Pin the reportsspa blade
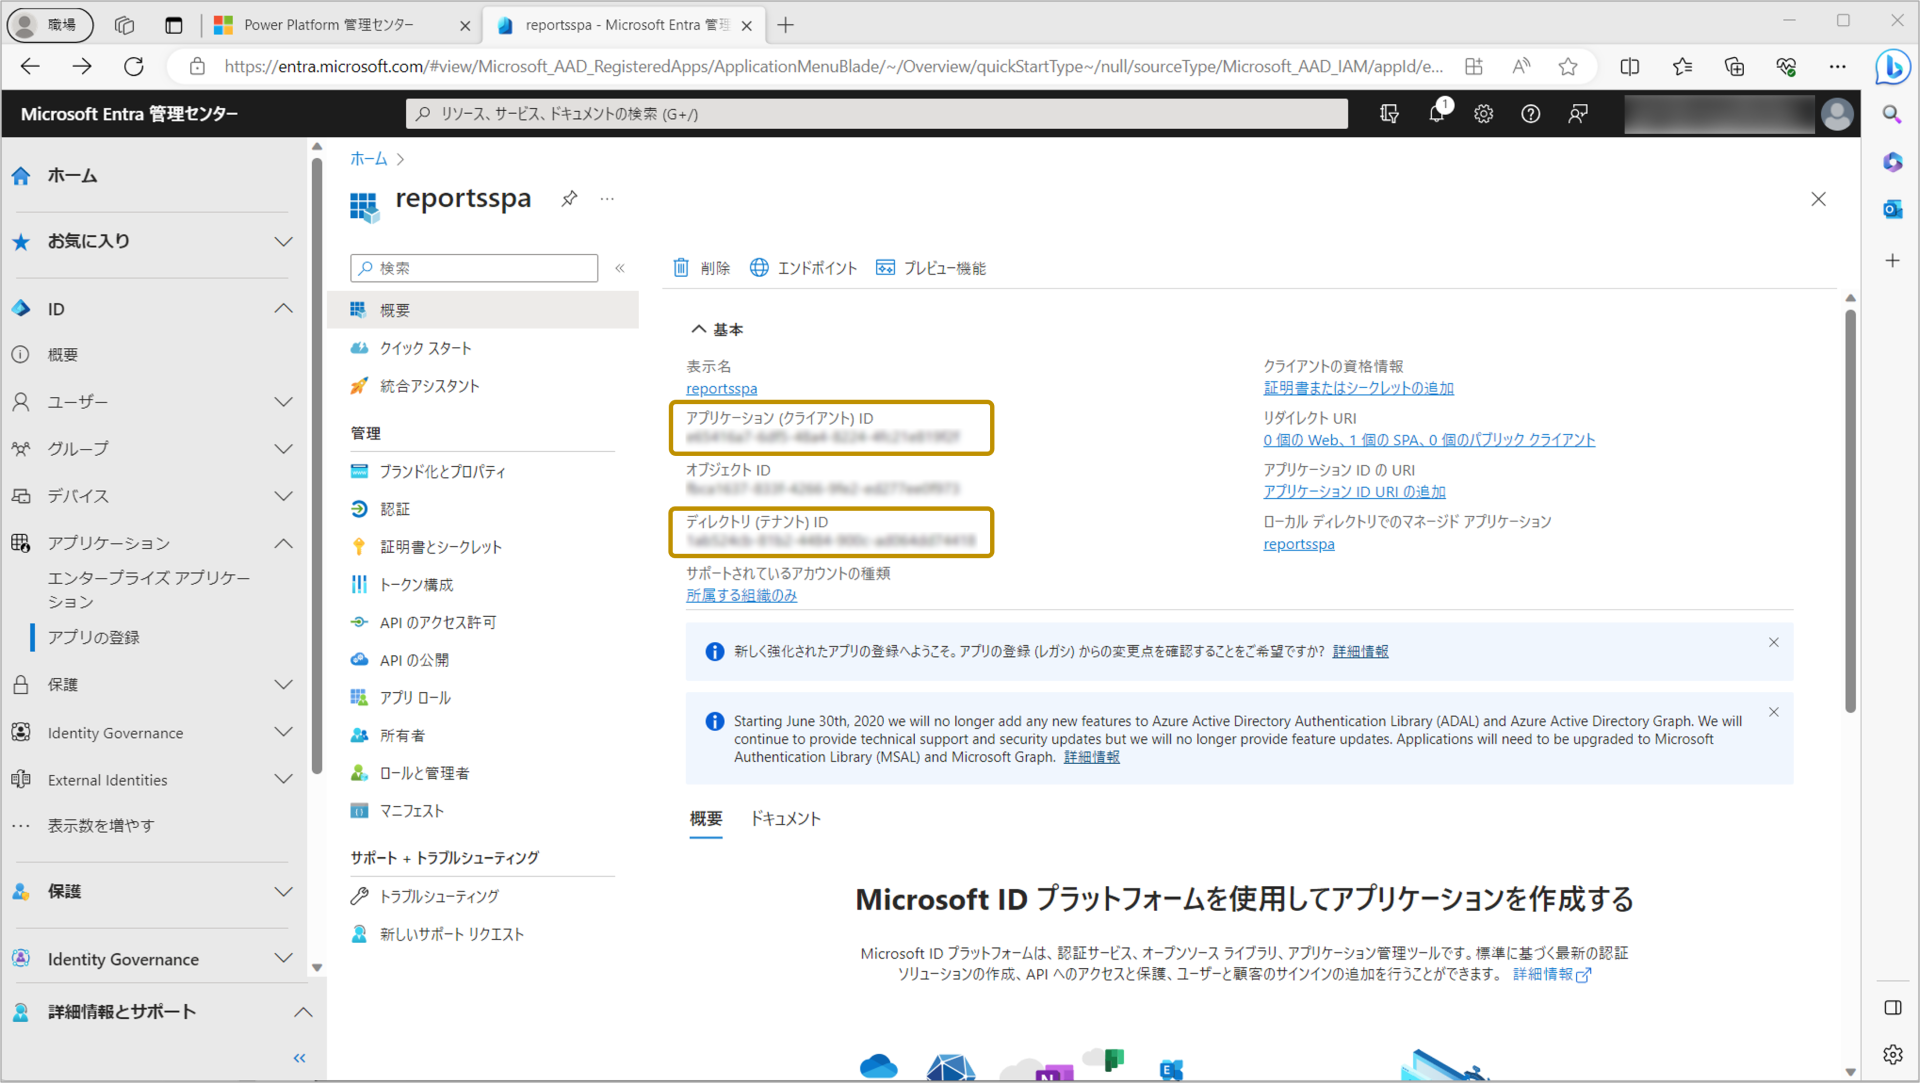1920x1083 pixels. [569, 198]
